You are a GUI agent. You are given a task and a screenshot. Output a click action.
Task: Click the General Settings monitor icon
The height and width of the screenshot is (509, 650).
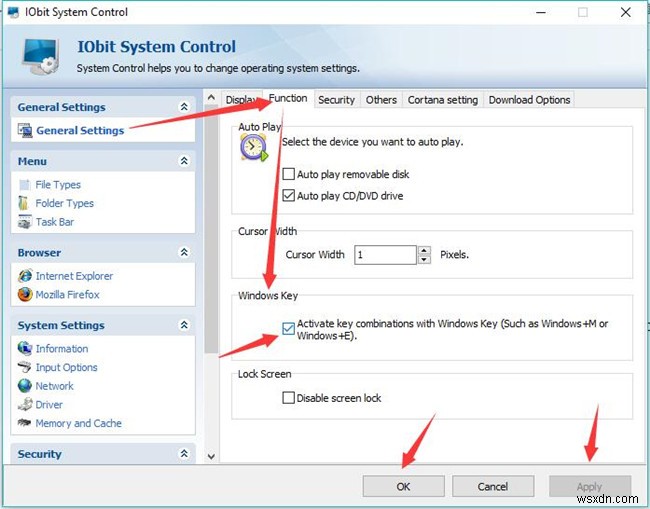coord(25,131)
